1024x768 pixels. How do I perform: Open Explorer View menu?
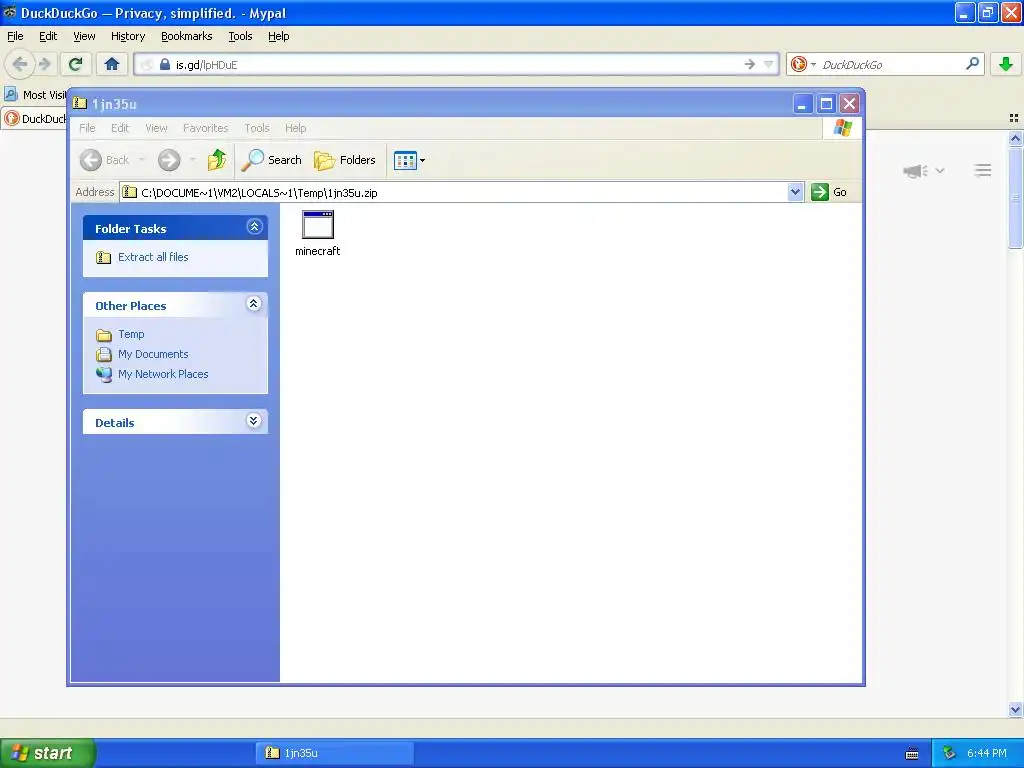point(156,128)
